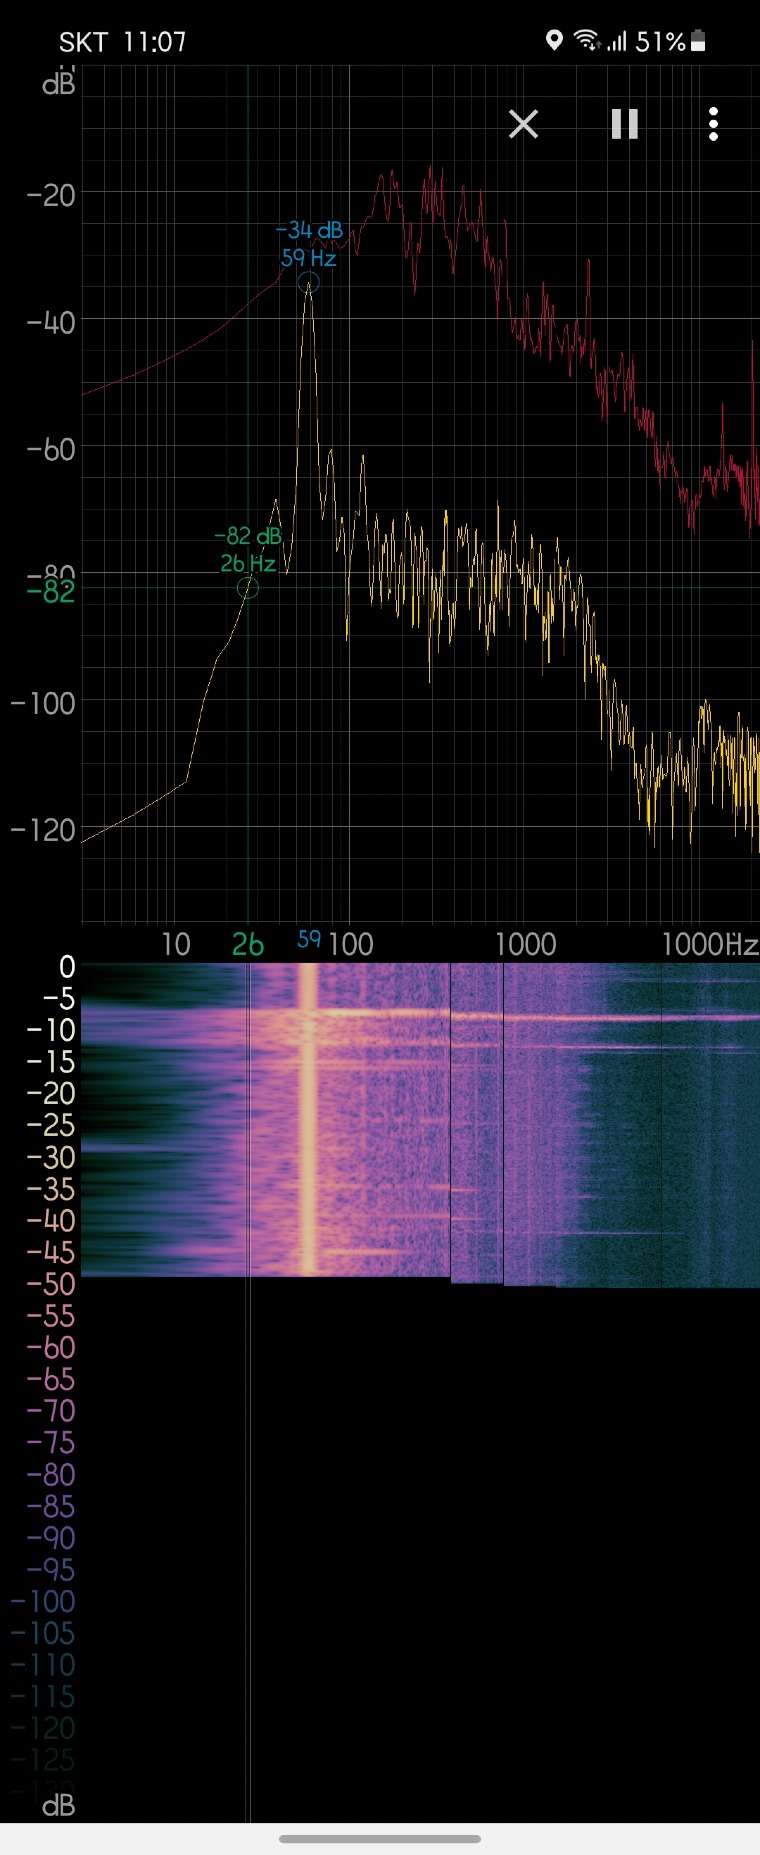This screenshot has width=760, height=1855.
Task: Click the bright 59 Hz band in waterfall
Action: click(x=309, y=1120)
